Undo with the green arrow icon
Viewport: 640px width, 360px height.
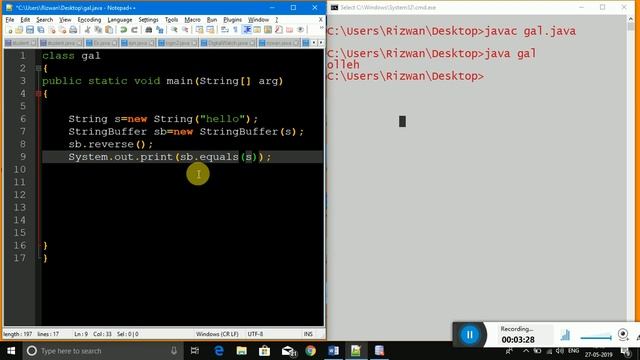pyautogui.click(x=123, y=30)
